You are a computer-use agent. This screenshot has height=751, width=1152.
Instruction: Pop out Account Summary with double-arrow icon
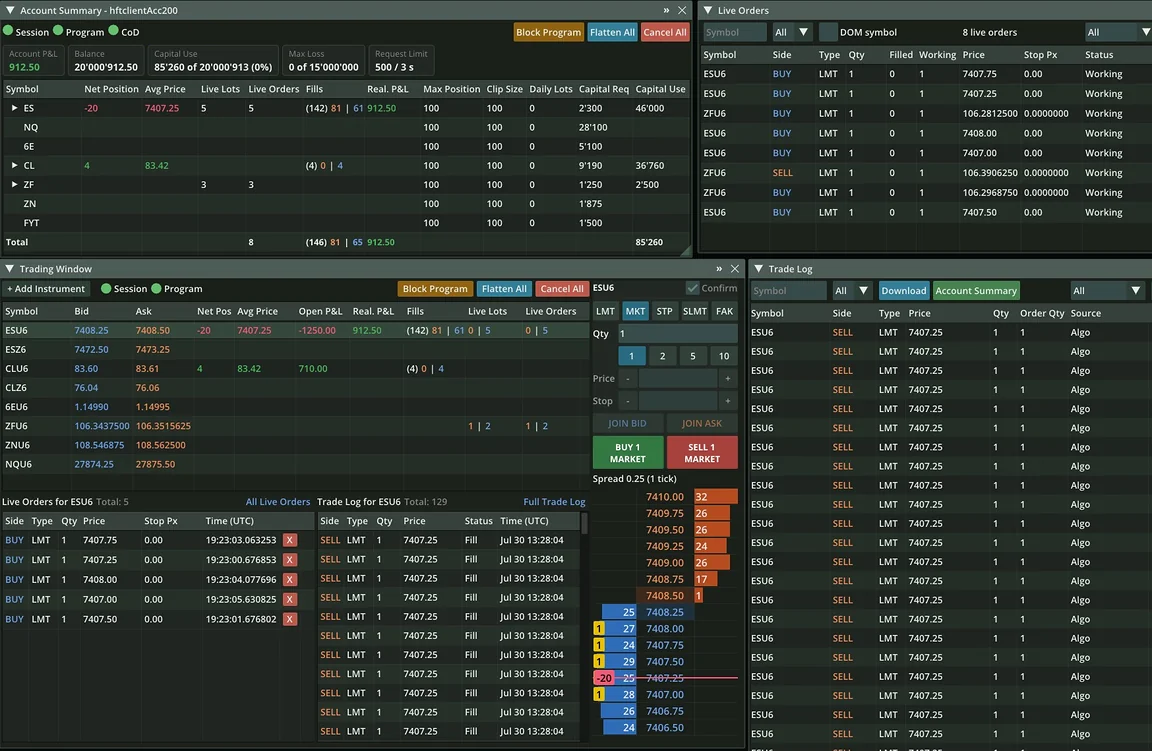coord(666,10)
